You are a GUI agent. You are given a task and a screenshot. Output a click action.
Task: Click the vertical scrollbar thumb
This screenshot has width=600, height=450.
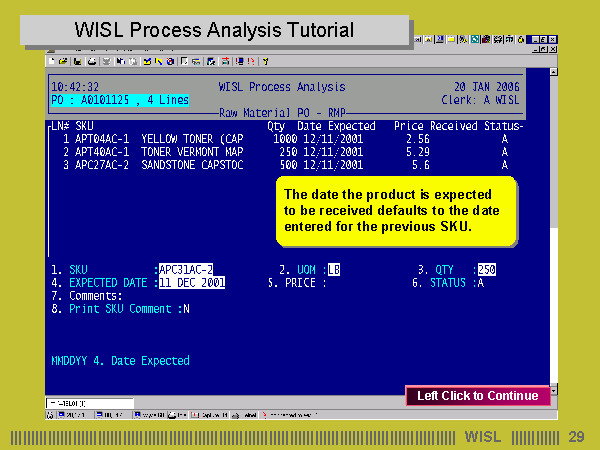point(553,151)
